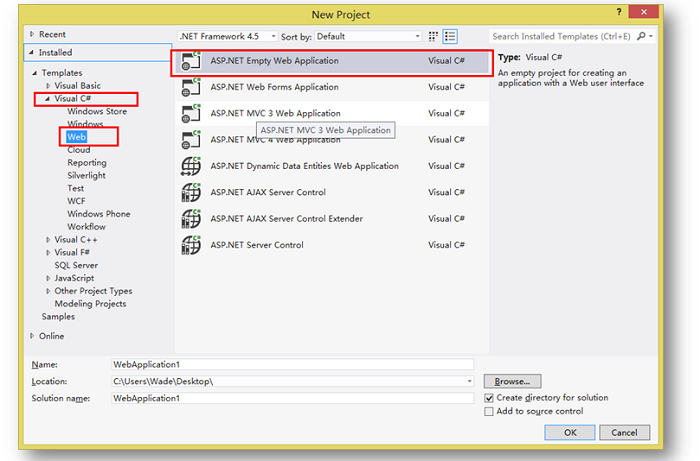The height and width of the screenshot is (461, 700).
Task: Click the ASP.NET MVC 4 Web Application icon
Action: [191, 140]
